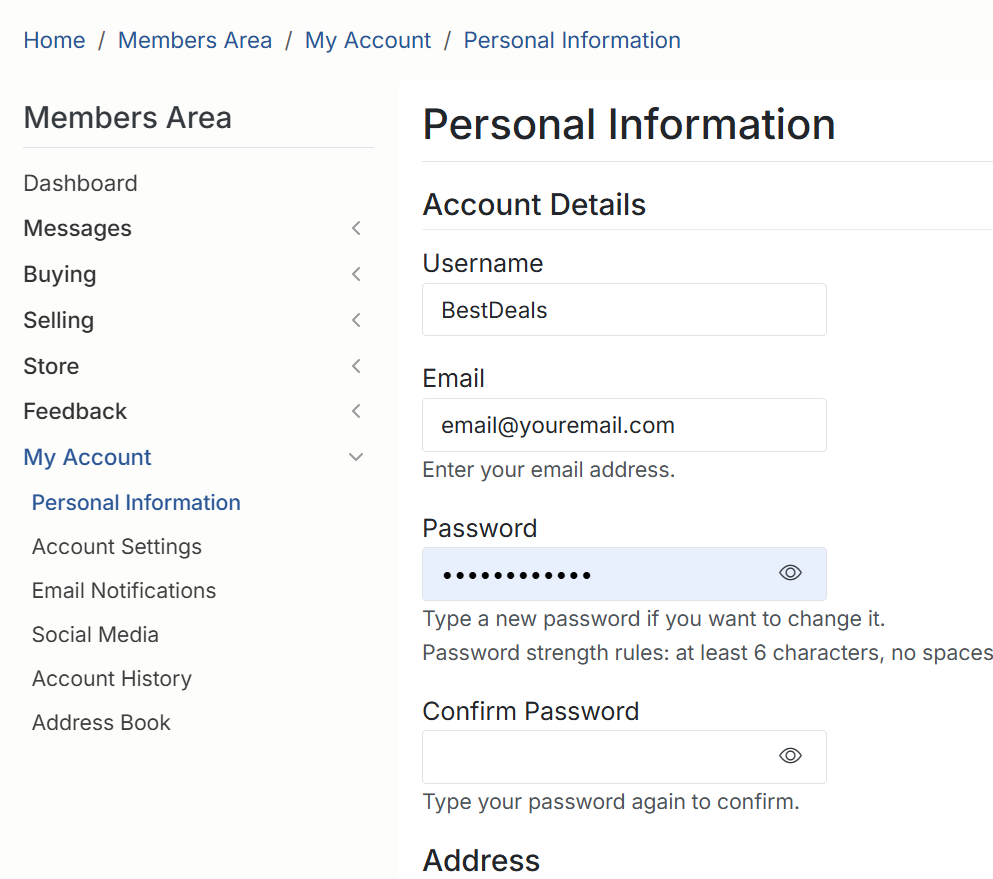Open My Account from the breadcrumb
The height and width of the screenshot is (879, 993).
coord(368,40)
